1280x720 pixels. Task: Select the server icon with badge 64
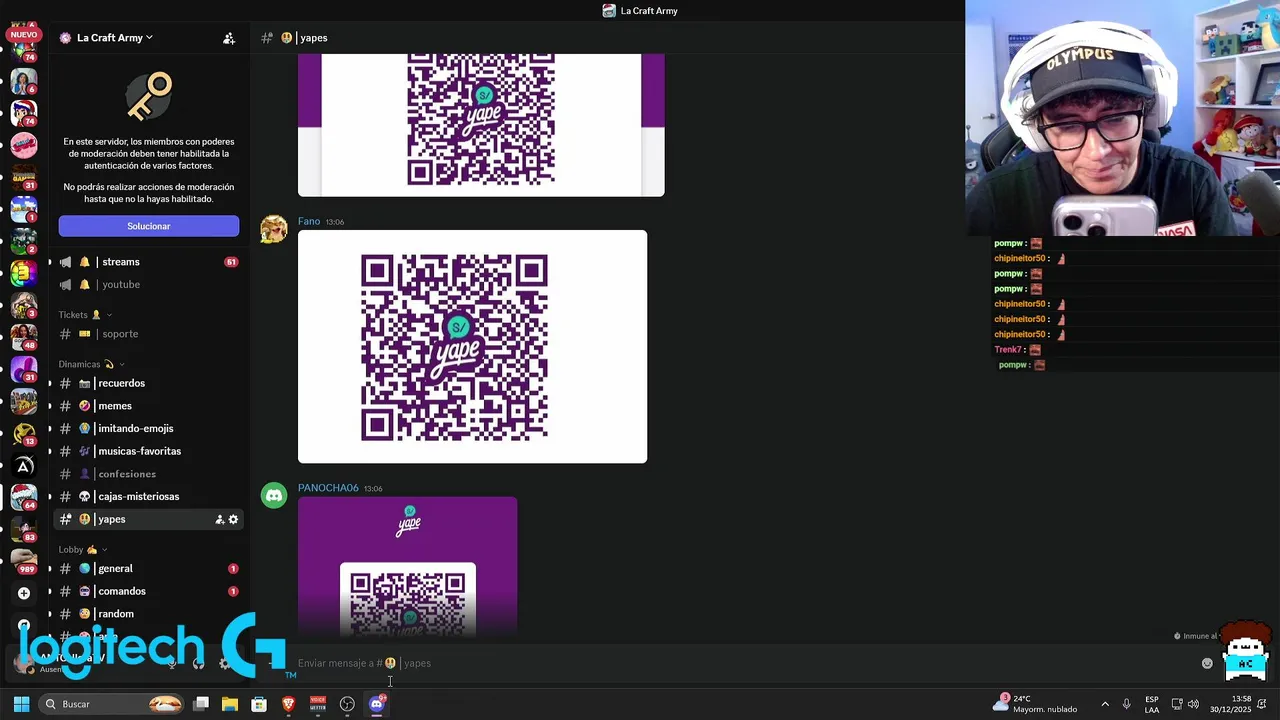click(x=24, y=497)
